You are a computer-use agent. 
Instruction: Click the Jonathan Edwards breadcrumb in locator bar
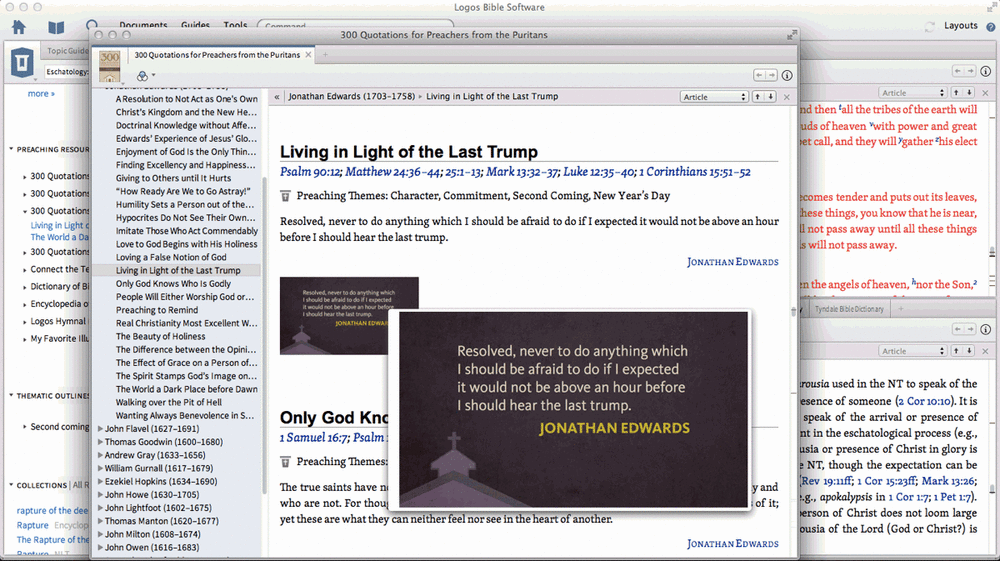click(x=351, y=97)
